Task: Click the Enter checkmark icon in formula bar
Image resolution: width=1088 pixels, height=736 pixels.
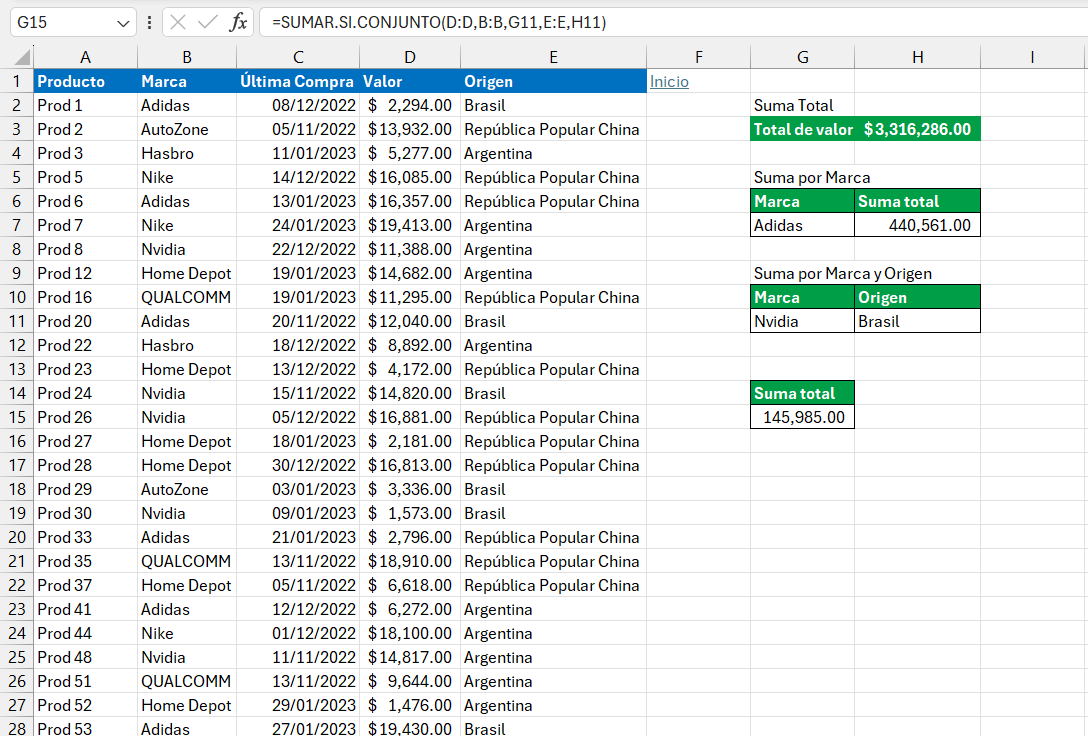Action: pos(208,22)
